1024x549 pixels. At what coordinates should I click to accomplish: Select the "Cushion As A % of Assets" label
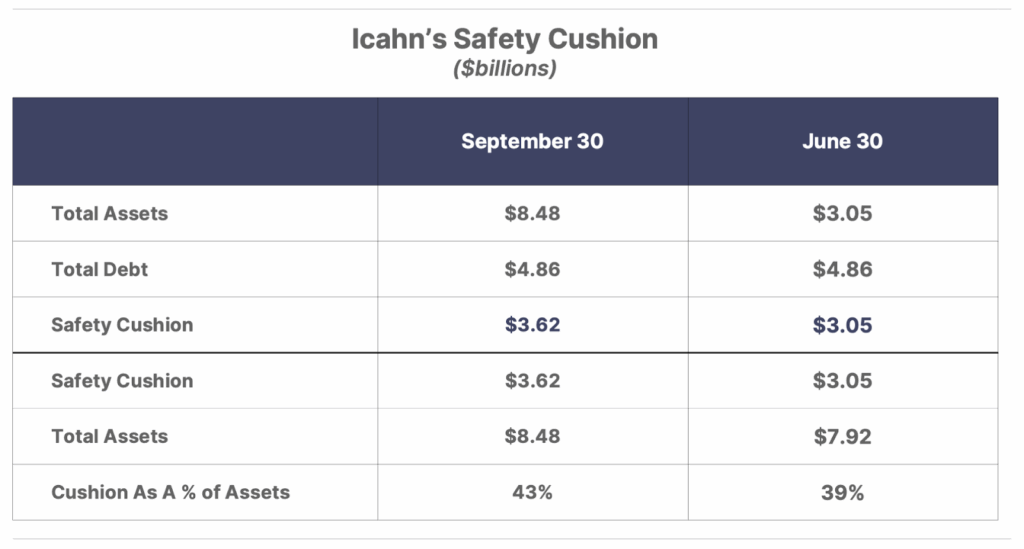171,492
